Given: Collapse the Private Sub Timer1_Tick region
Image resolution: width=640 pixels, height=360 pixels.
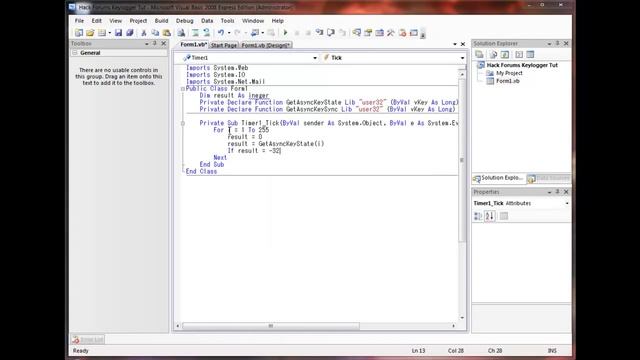Looking at the screenshot, I should pos(182,123).
